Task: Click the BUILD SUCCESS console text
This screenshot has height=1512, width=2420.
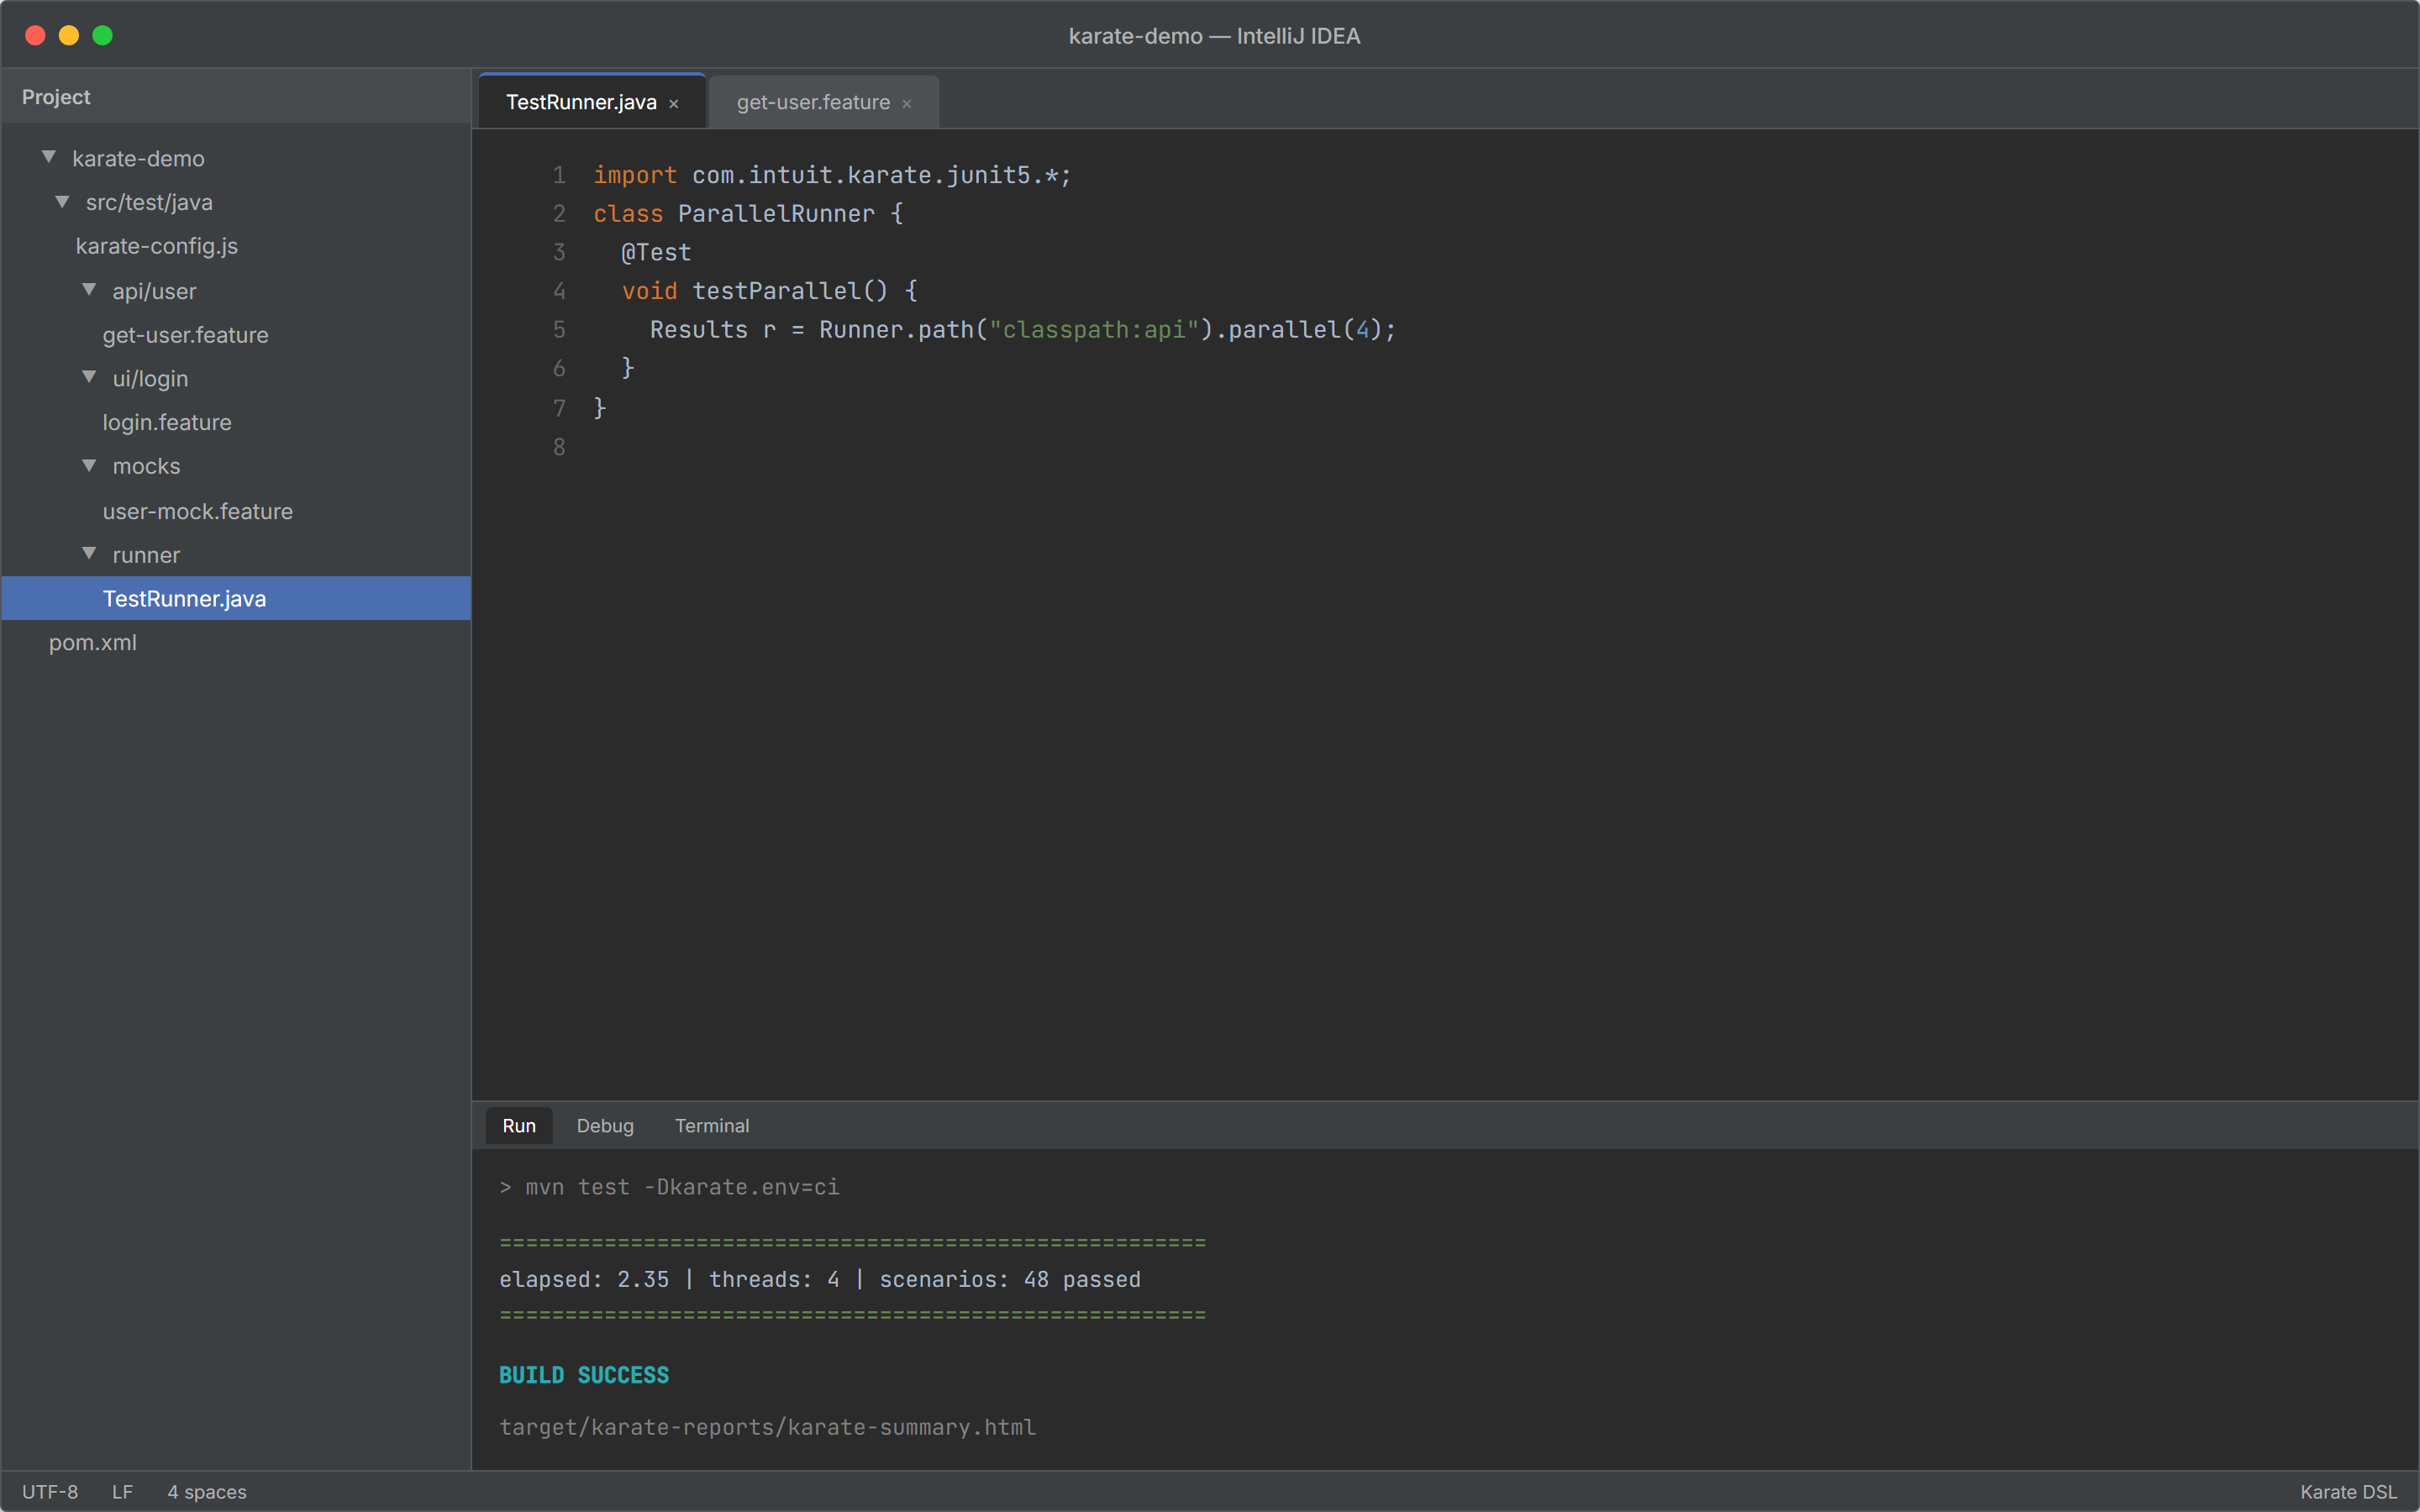Action: click(x=584, y=1375)
